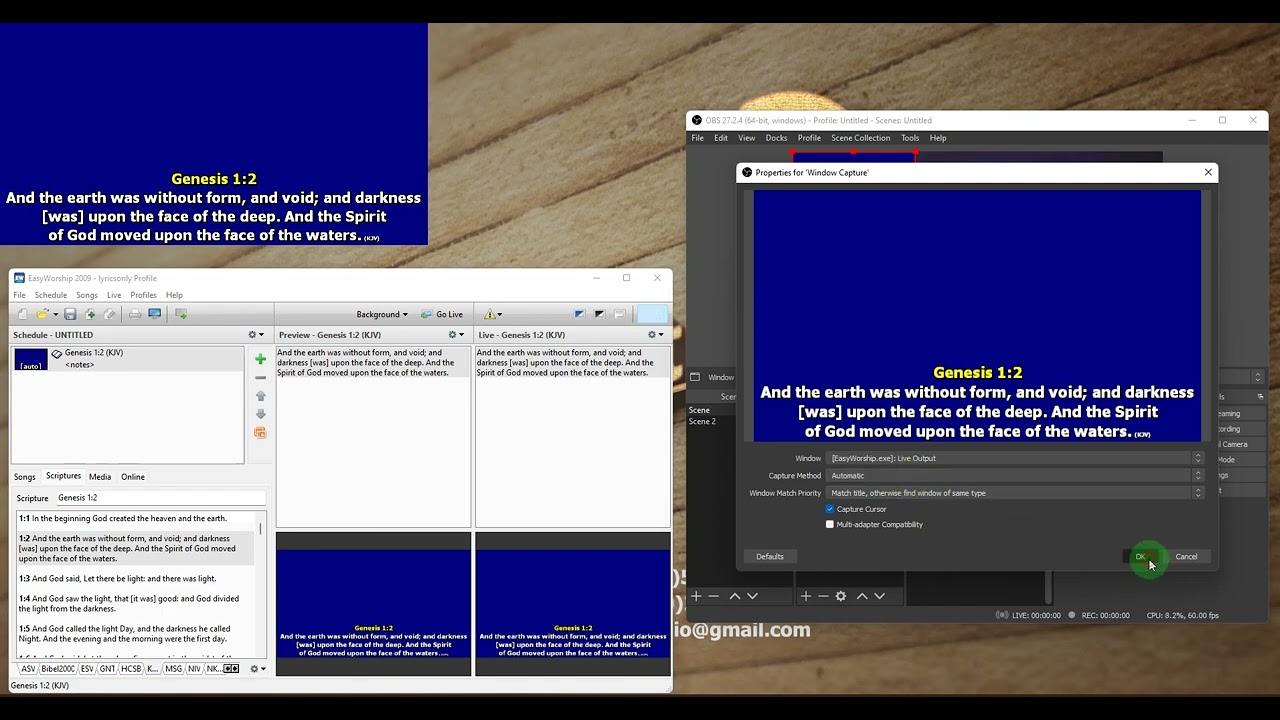Viewport: 1280px width, 720px height.
Task: Click the OK button in Properties dialog
Action: [x=1140, y=557]
